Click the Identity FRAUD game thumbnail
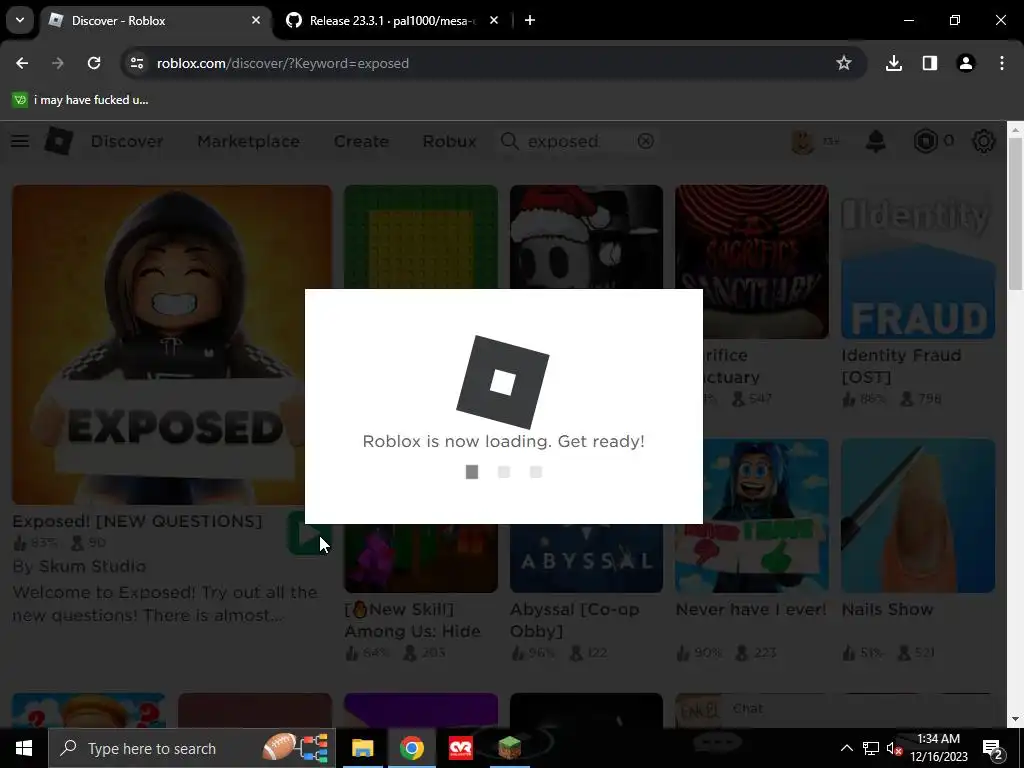 [x=918, y=262]
